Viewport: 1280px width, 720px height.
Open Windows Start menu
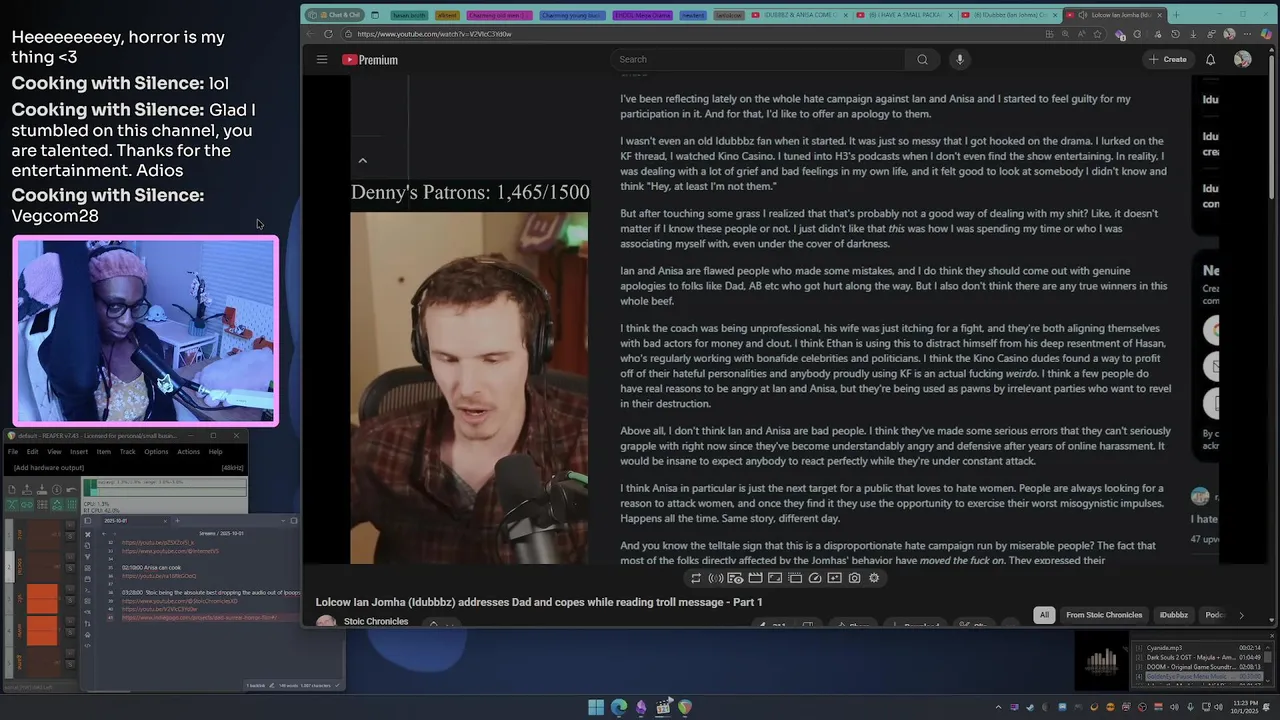point(596,707)
